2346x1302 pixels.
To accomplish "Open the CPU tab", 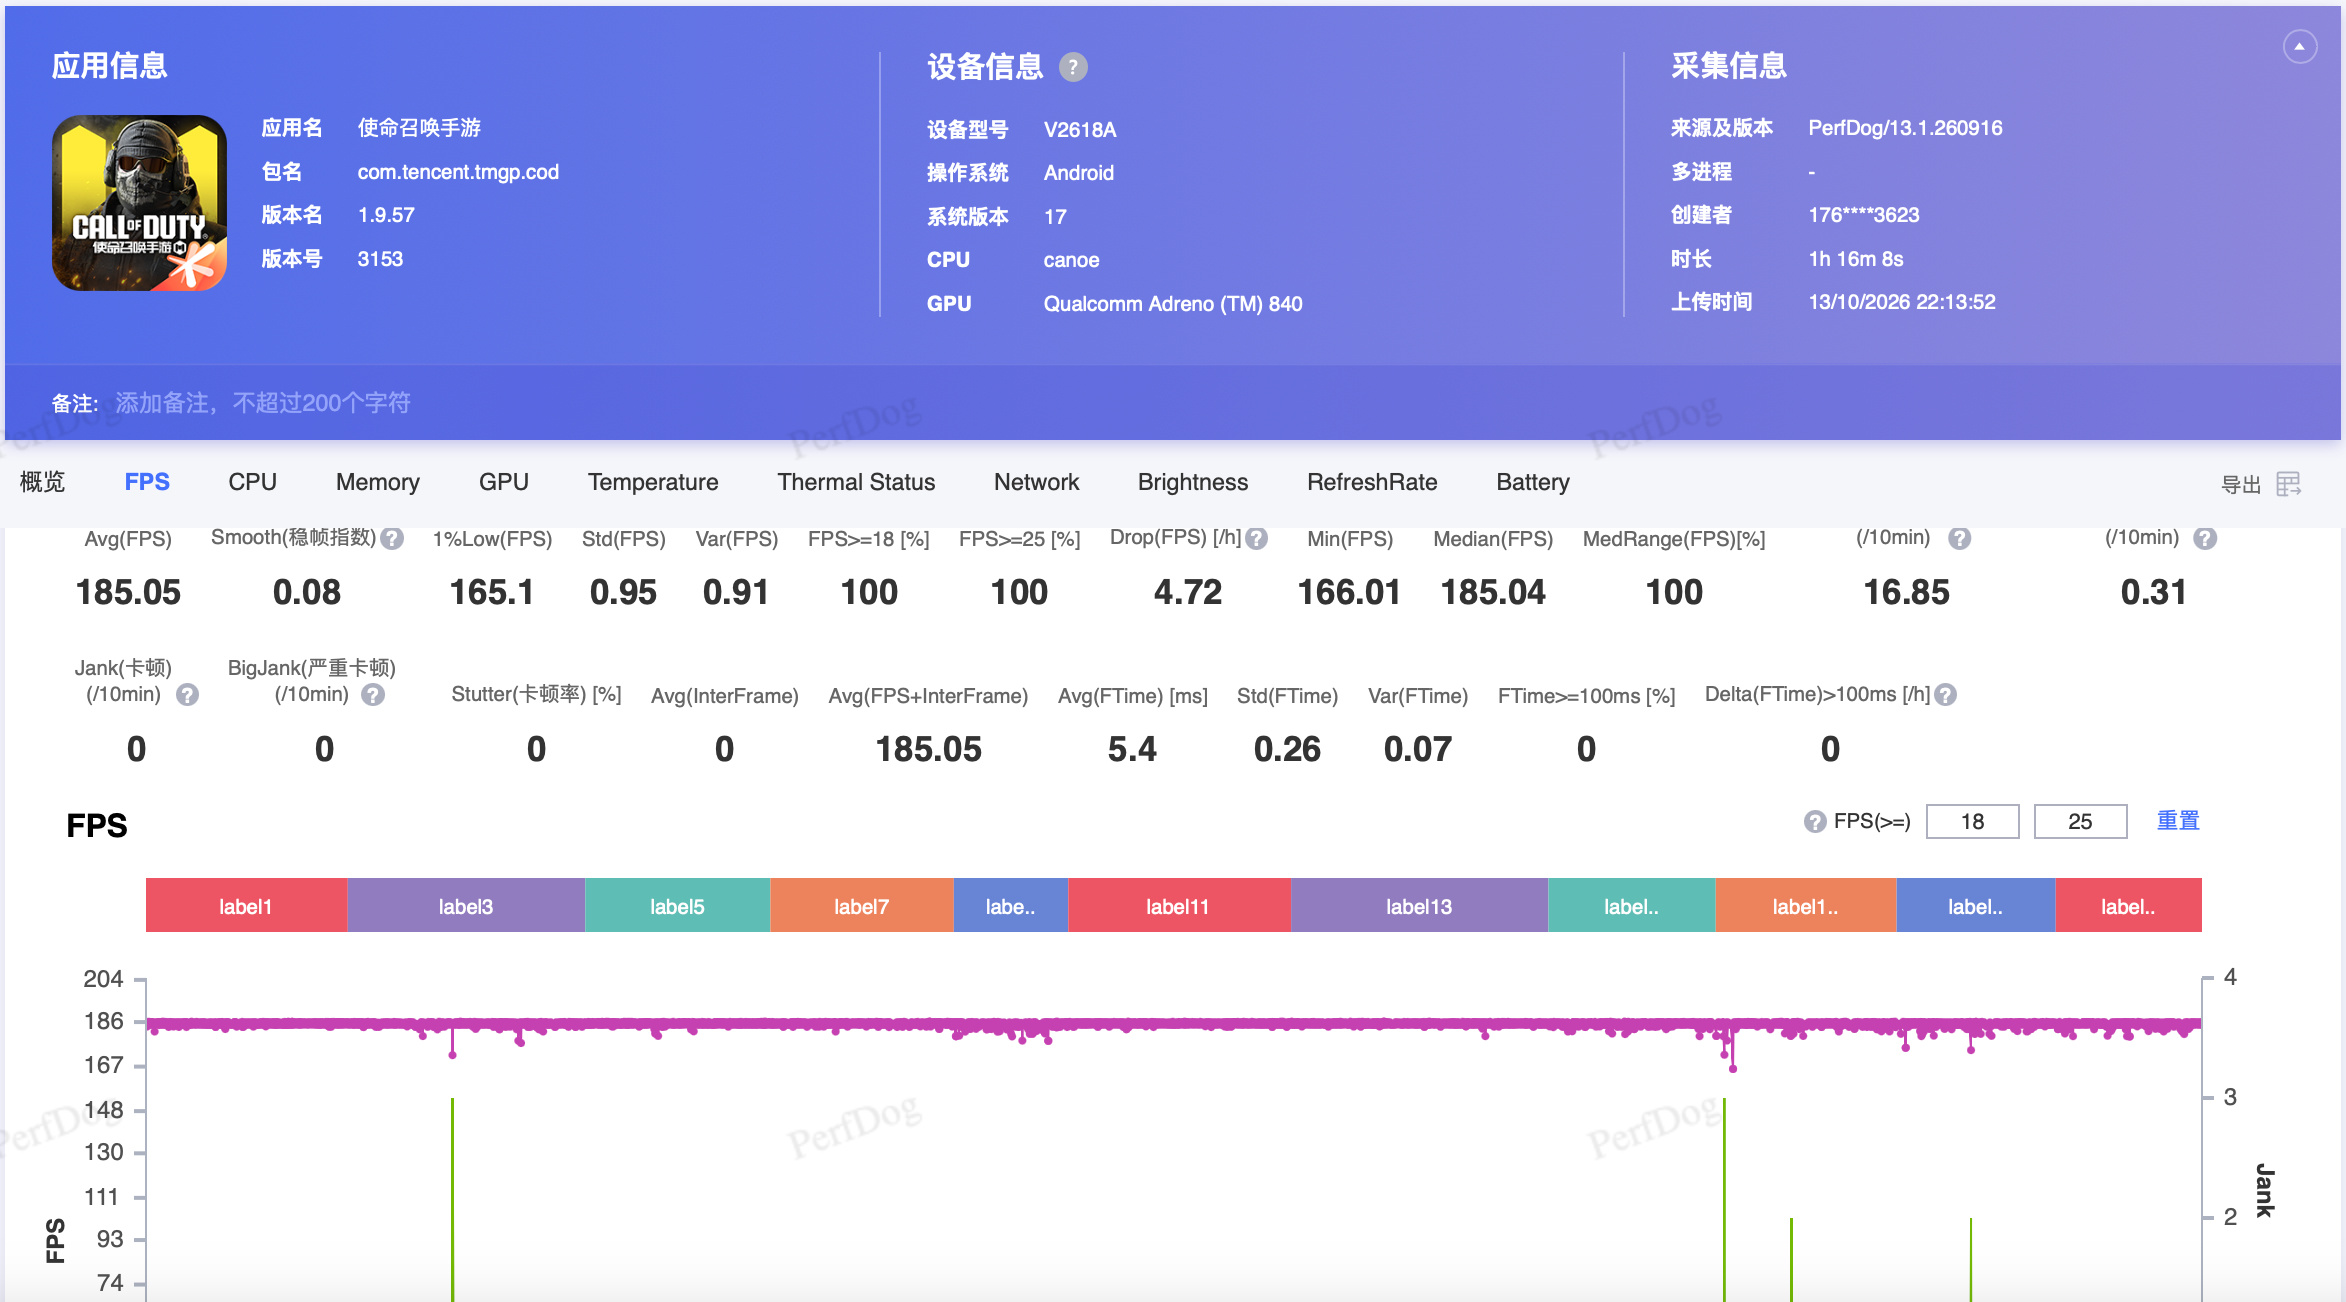I will pos(252,482).
